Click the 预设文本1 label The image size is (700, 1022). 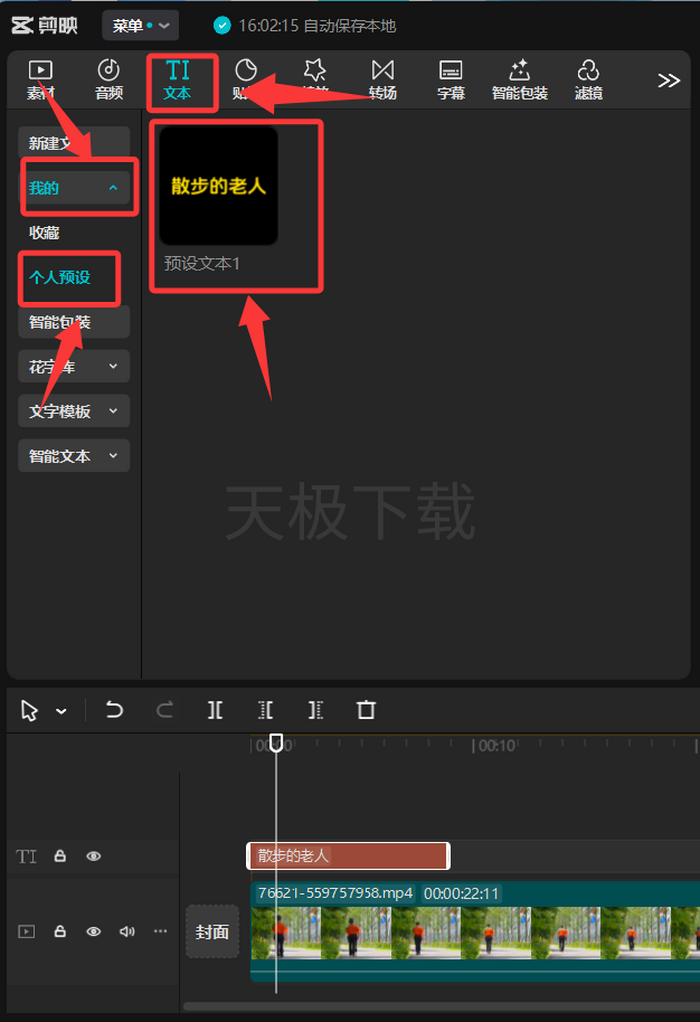202,263
